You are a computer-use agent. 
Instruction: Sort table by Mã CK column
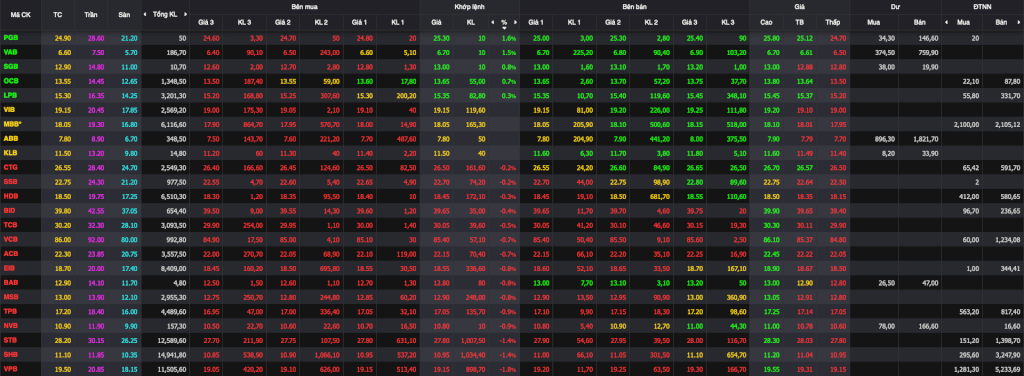coord(21,14)
